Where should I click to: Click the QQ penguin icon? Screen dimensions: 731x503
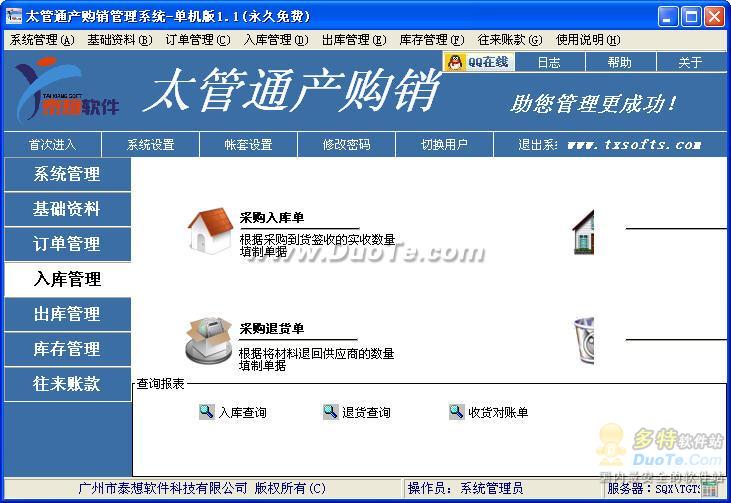[455, 62]
